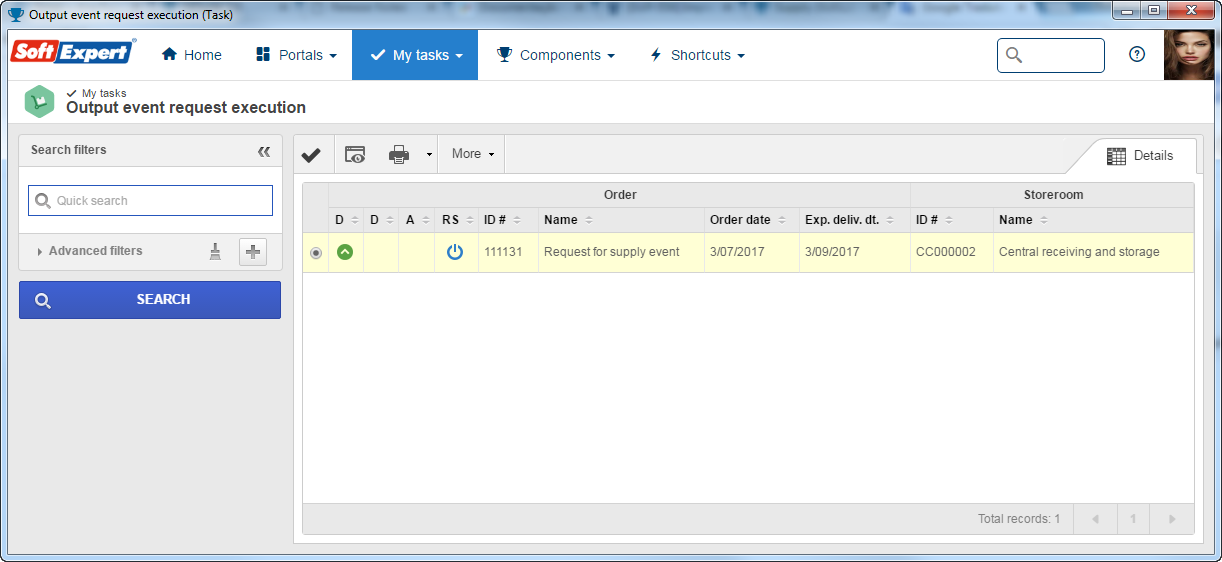Go to the Home page
Screen dimensions: 1222x562
click(x=192, y=55)
